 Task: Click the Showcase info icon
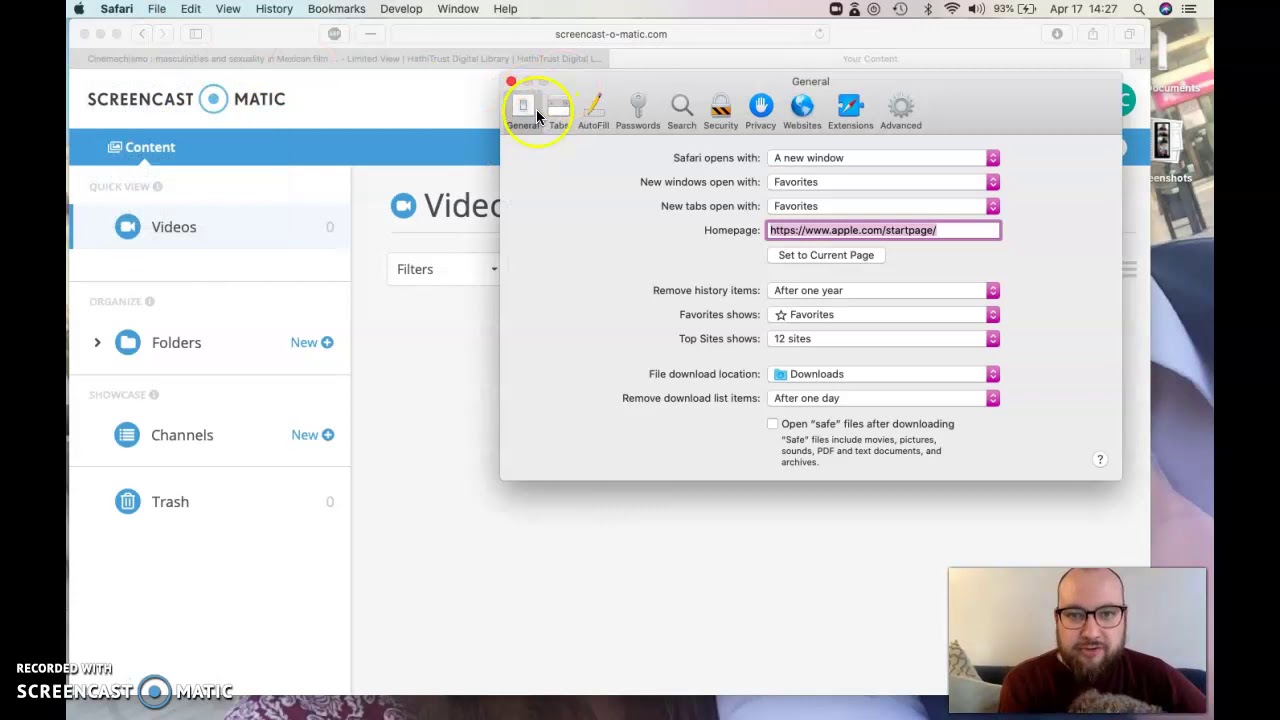(153, 395)
